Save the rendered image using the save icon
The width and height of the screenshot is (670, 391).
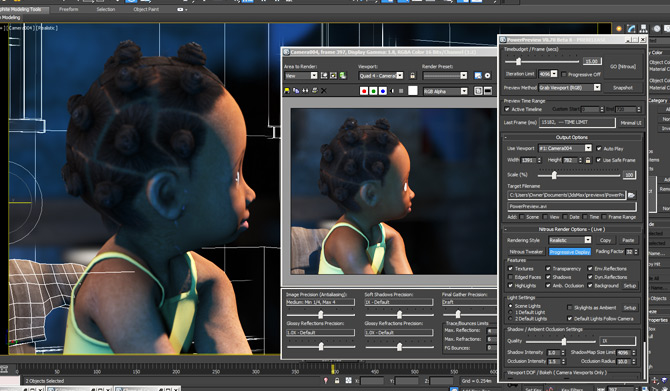(x=287, y=91)
